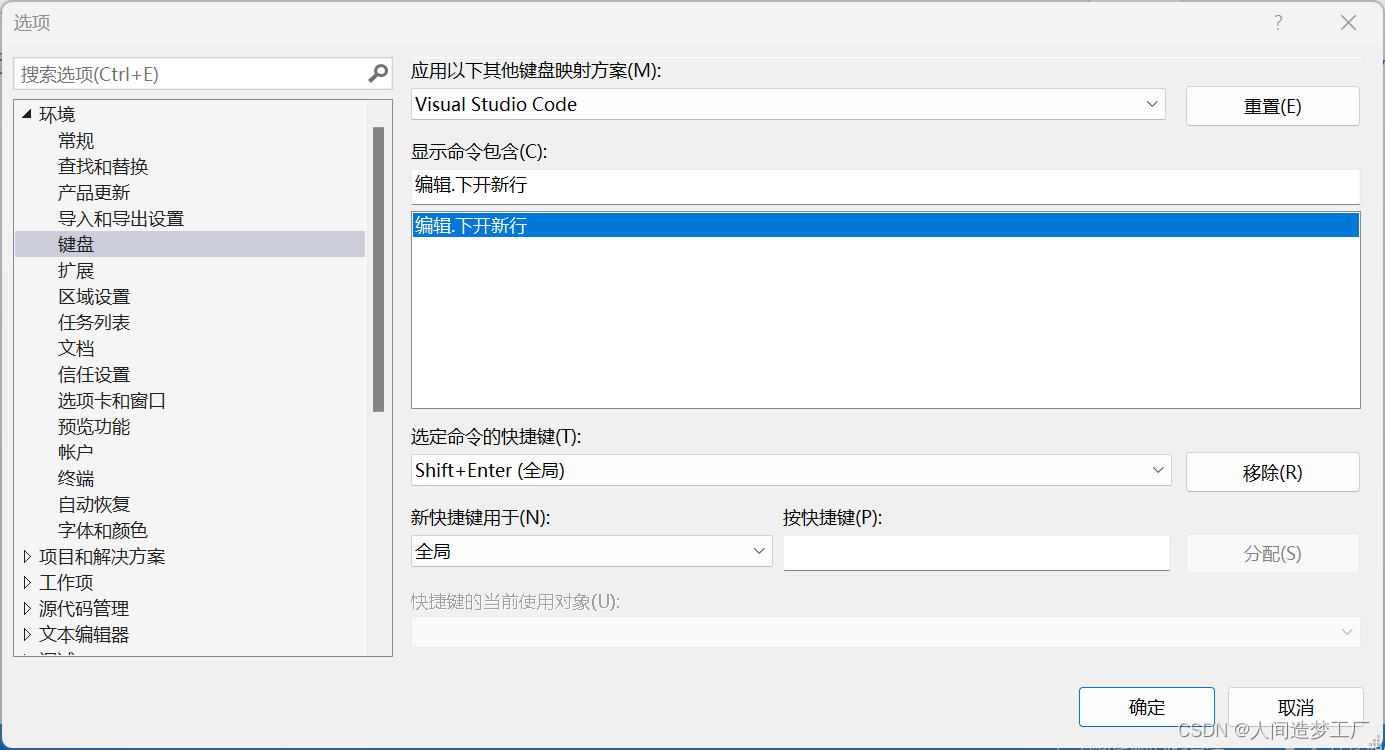Select 常规 in the tree
1385x750 pixels.
click(76, 141)
